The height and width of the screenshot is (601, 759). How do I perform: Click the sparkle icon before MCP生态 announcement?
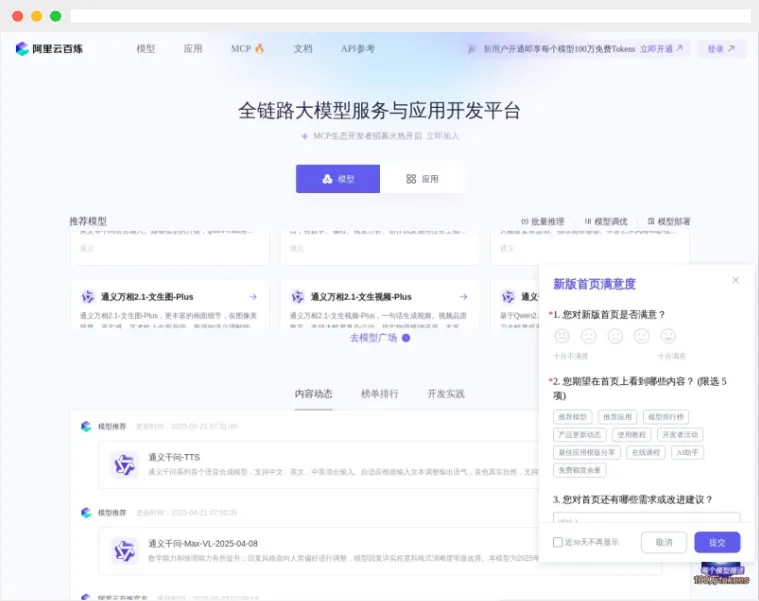[x=304, y=136]
